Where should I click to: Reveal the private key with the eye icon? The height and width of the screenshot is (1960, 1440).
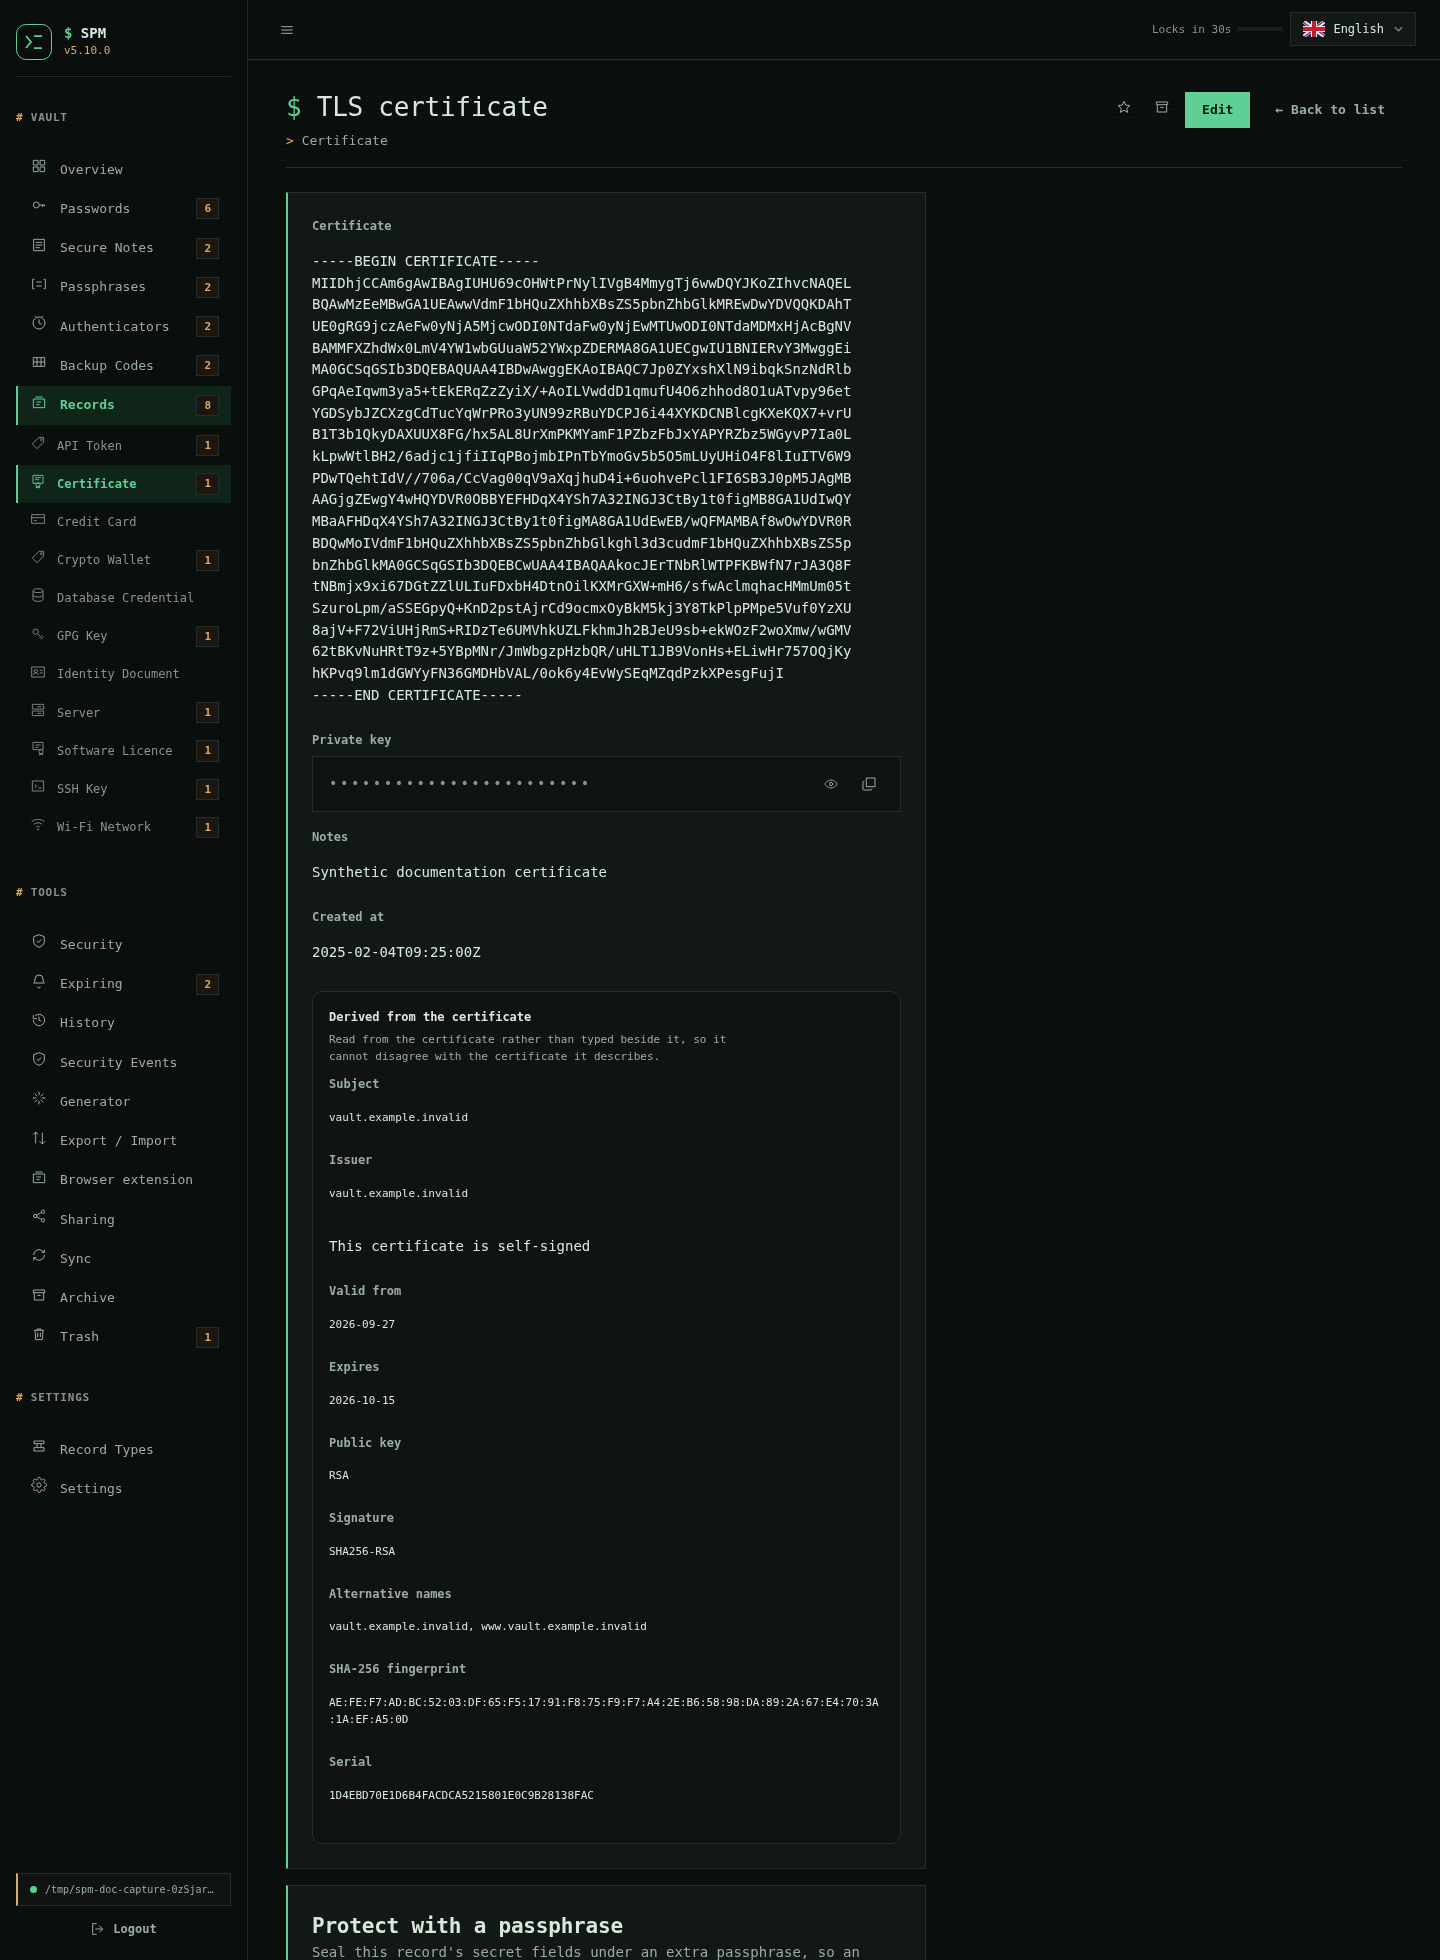point(831,784)
